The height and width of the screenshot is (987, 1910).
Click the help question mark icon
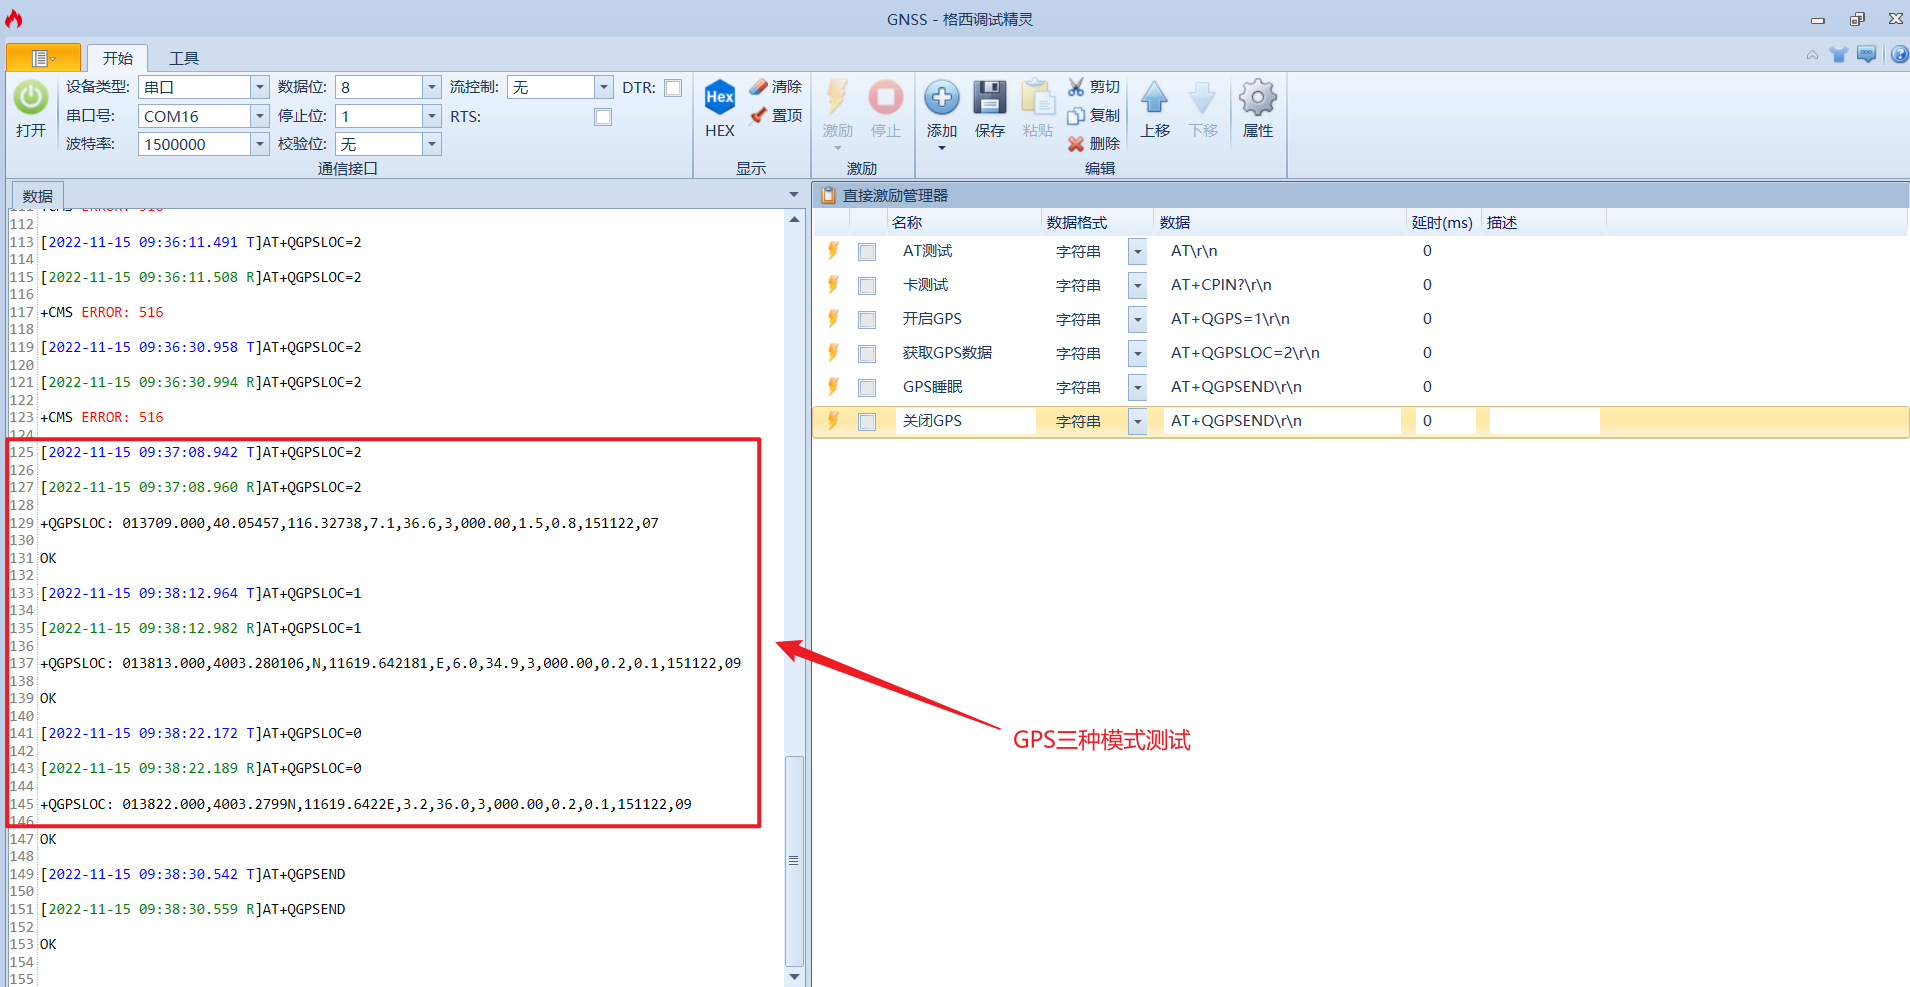click(1899, 54)
